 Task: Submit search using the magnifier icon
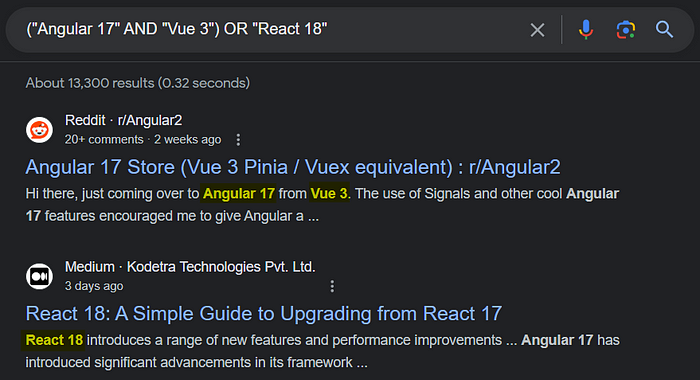coord(664,29)
